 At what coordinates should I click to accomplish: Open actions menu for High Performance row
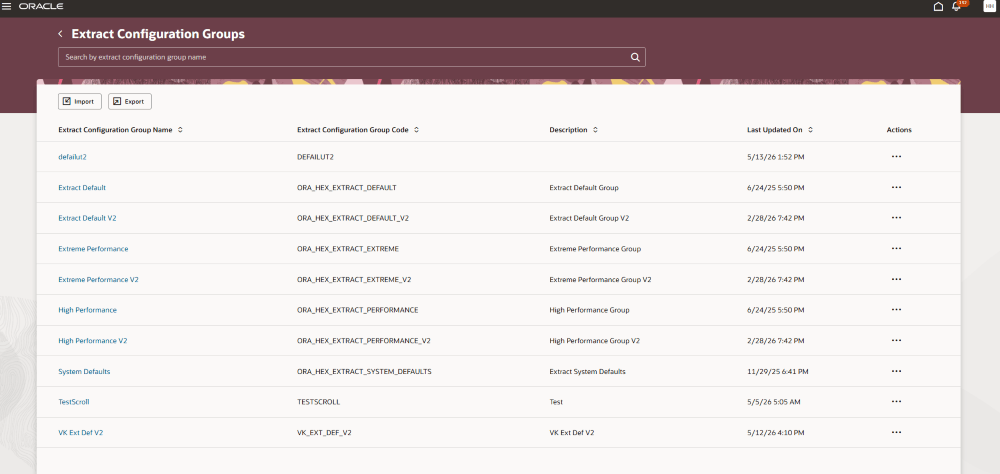point(896,309)
